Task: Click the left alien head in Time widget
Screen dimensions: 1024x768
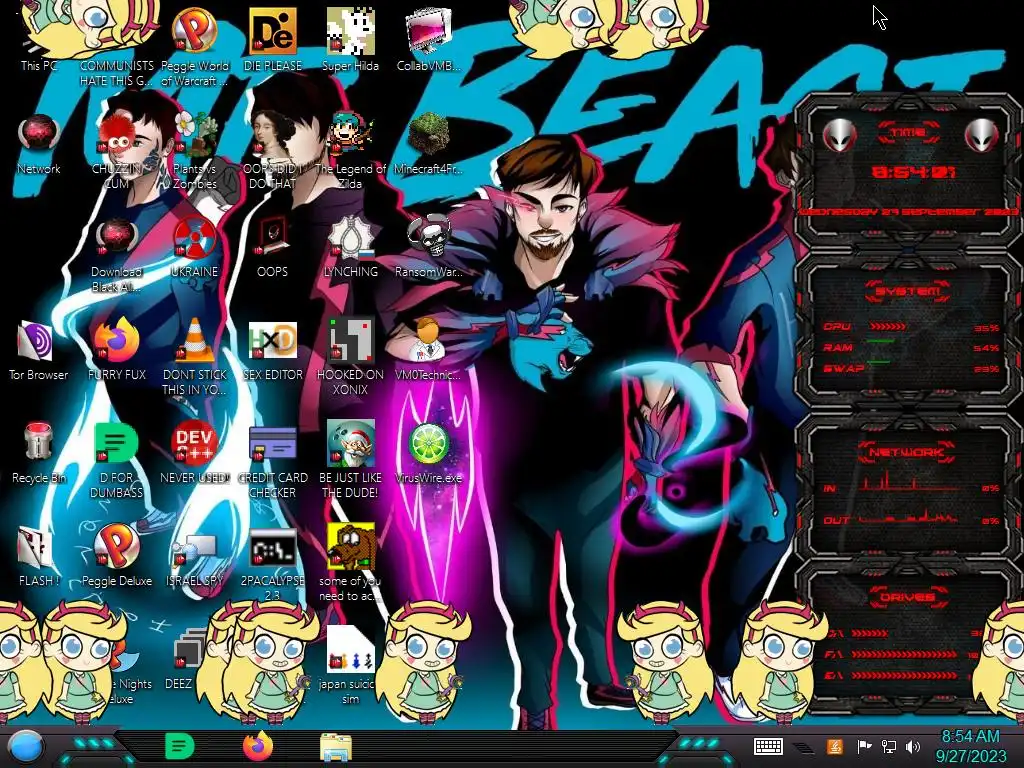Action: point(839,135)
